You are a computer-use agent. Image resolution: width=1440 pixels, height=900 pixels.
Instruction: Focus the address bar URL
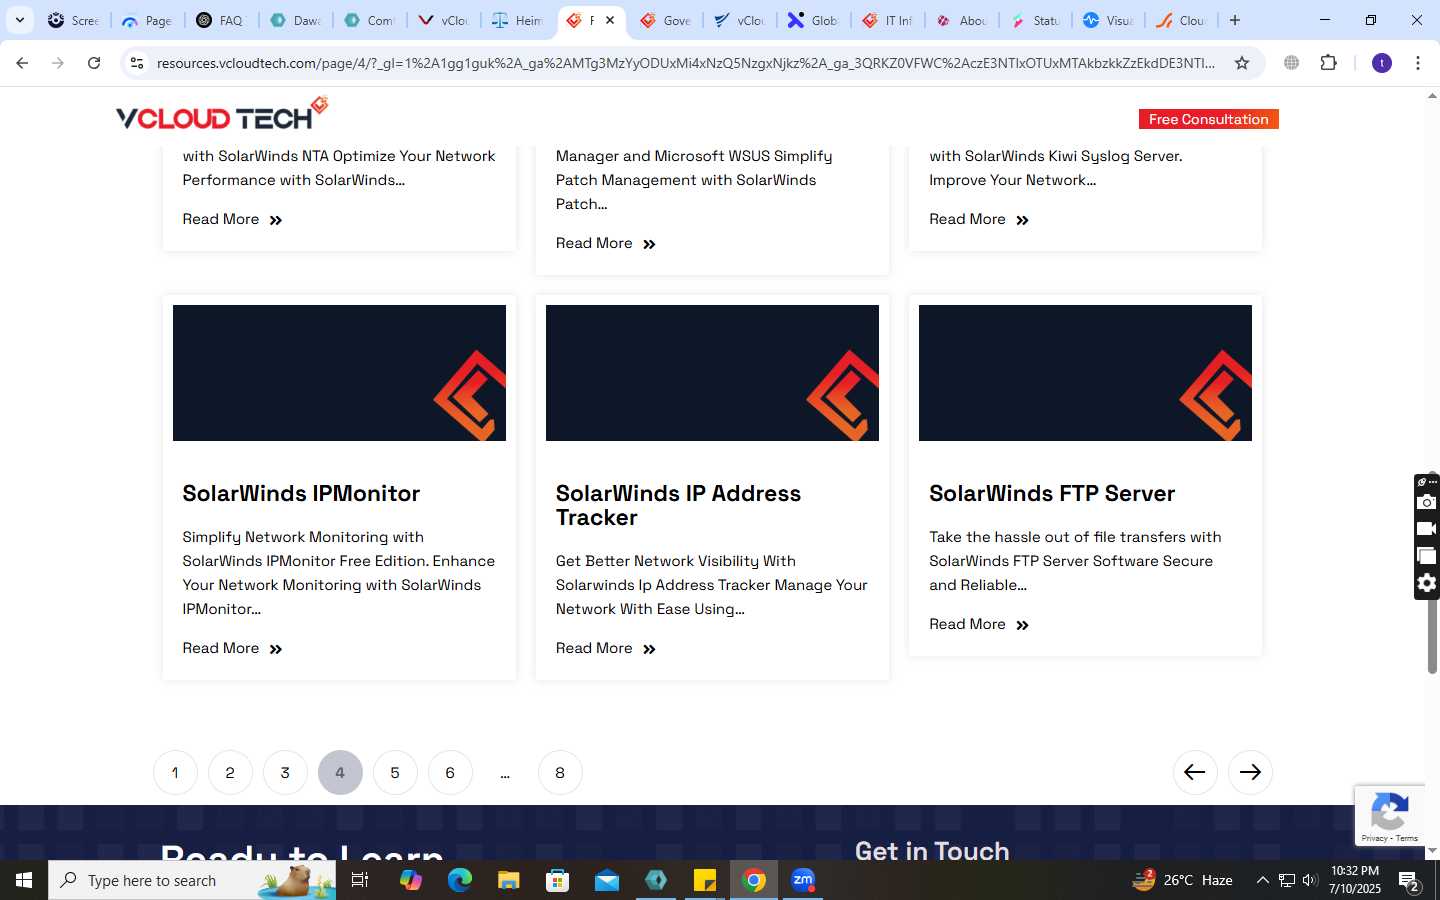[x=686, y=63]
